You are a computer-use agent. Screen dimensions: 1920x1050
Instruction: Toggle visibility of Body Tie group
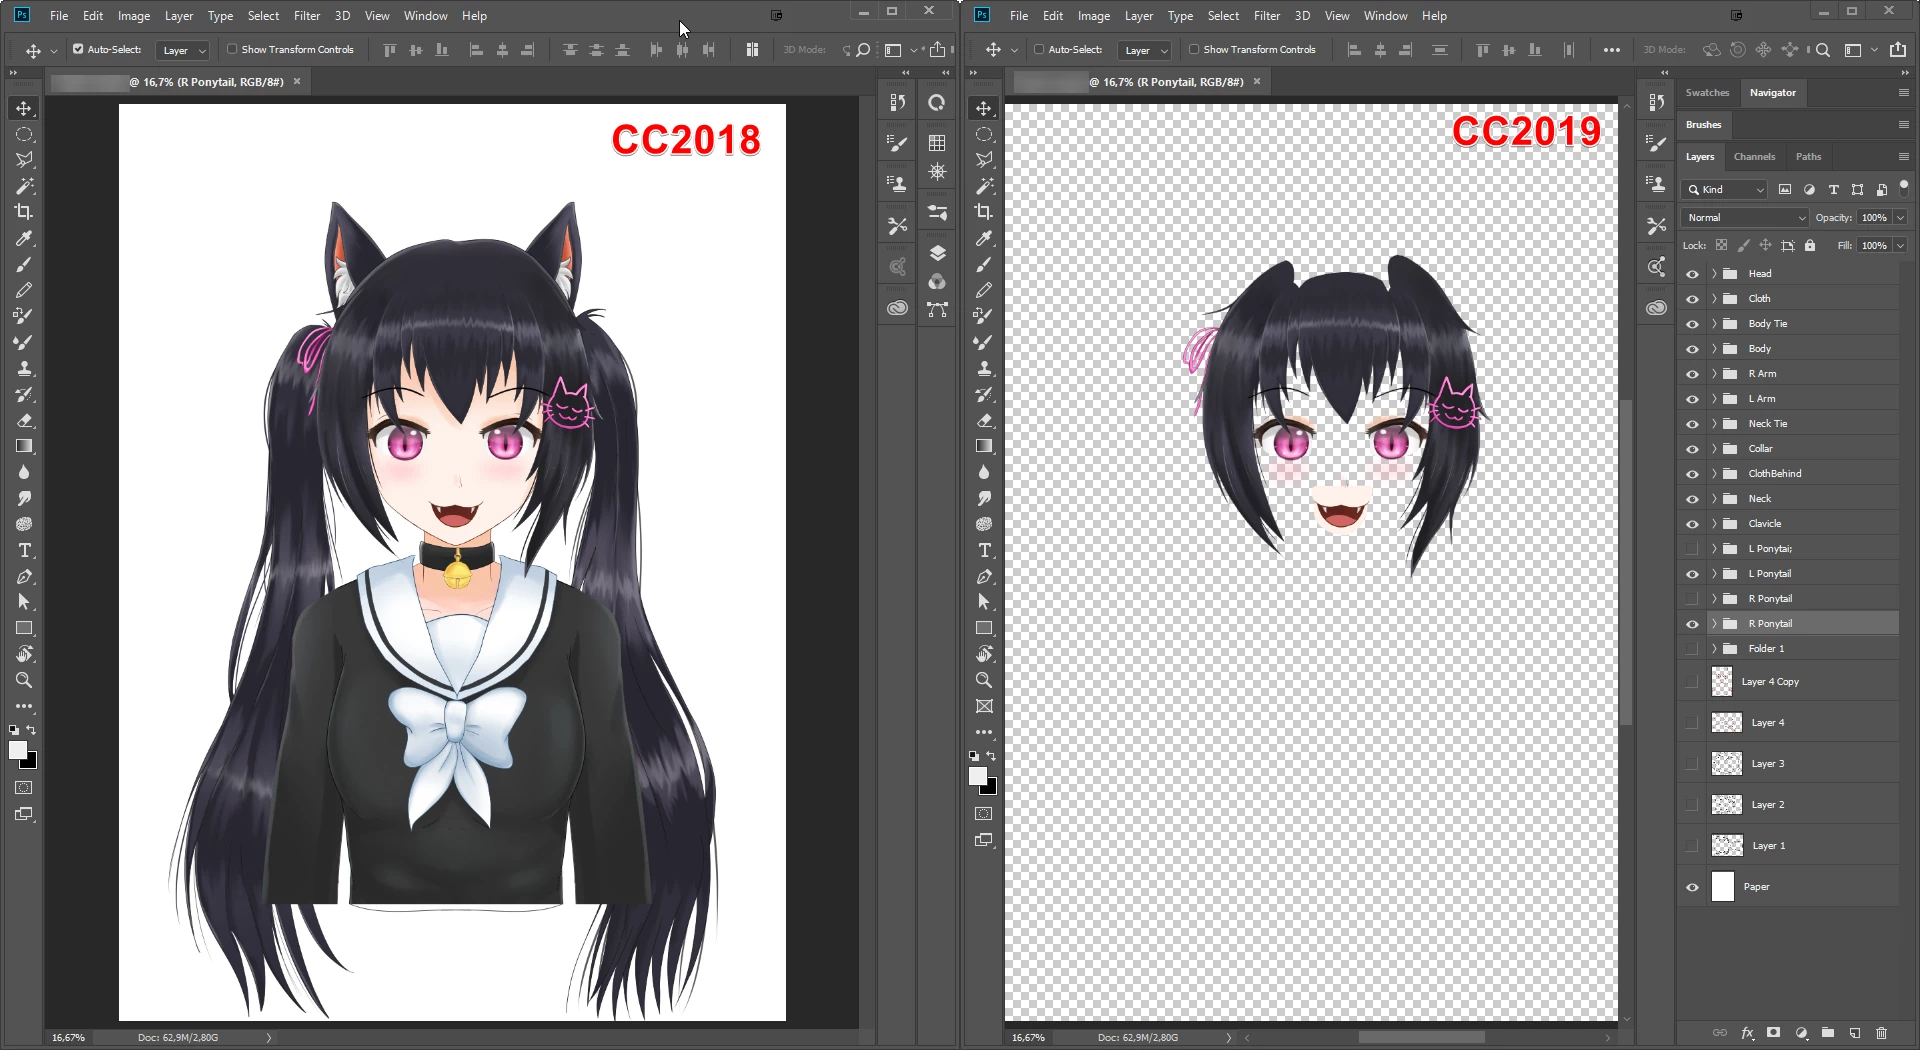coord(1692,324)
